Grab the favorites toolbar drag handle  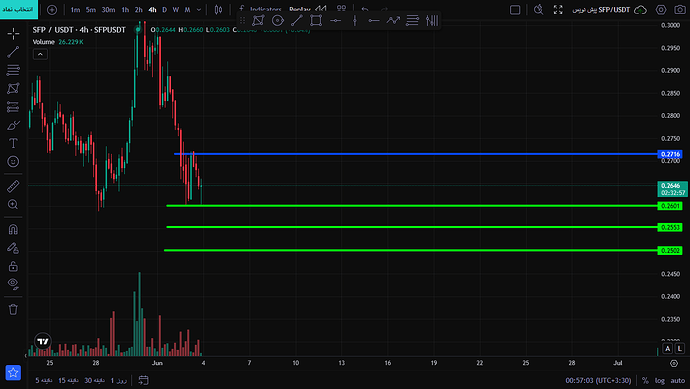(x=242, y=20)
